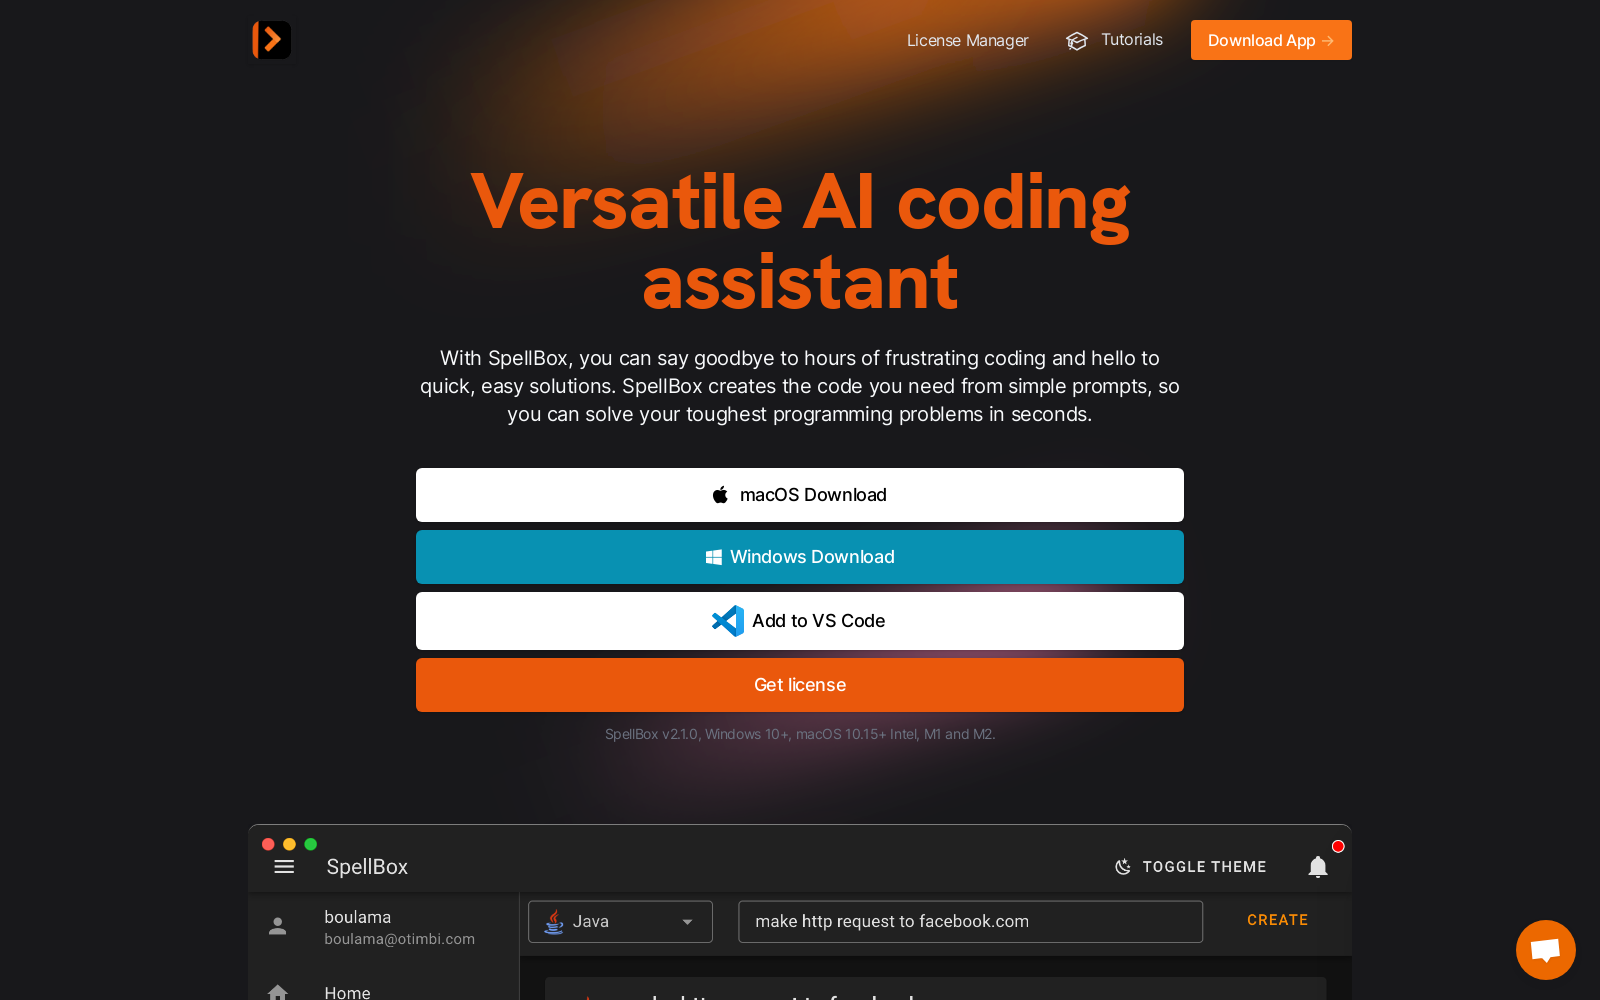Click the SpellBox title in the app bar
This screenshot has height=1000, width=1600.
367,867
